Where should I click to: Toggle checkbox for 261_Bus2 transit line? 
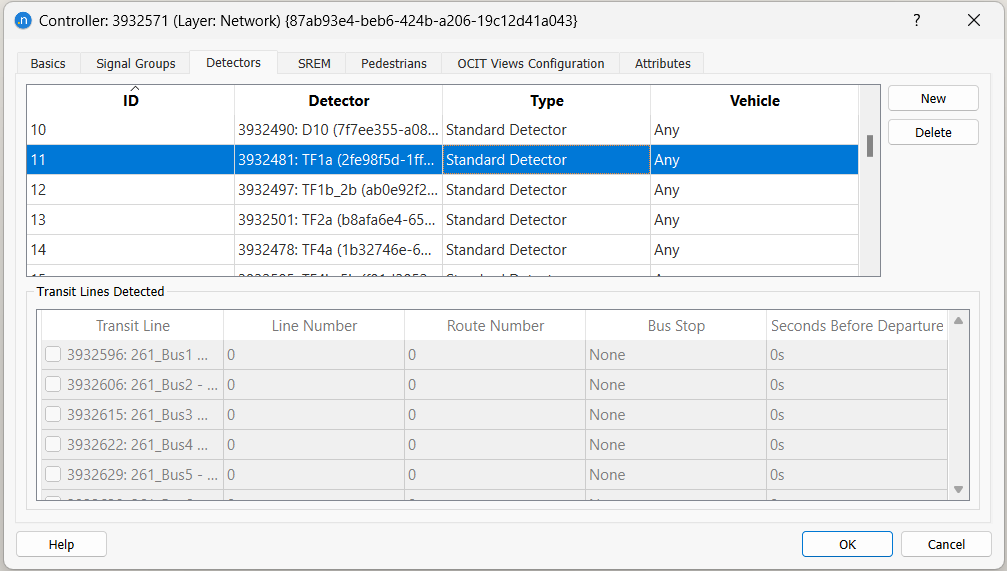(x=53, y=385)
